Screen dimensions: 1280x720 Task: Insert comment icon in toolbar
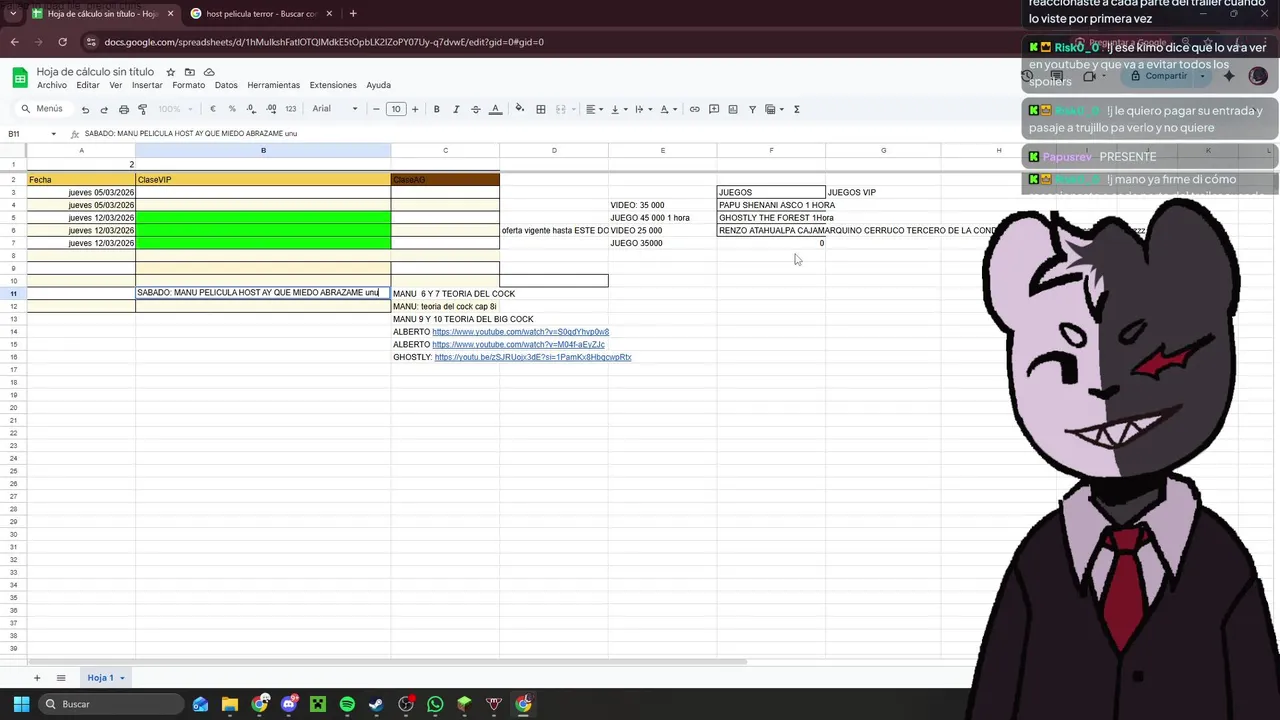(714, 109)
